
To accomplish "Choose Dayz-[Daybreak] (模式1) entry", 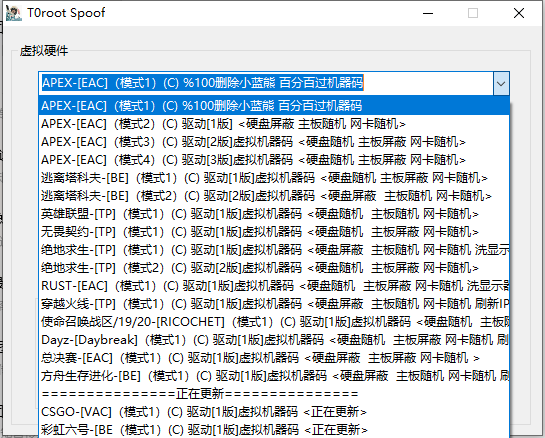I will click(274, 340).
